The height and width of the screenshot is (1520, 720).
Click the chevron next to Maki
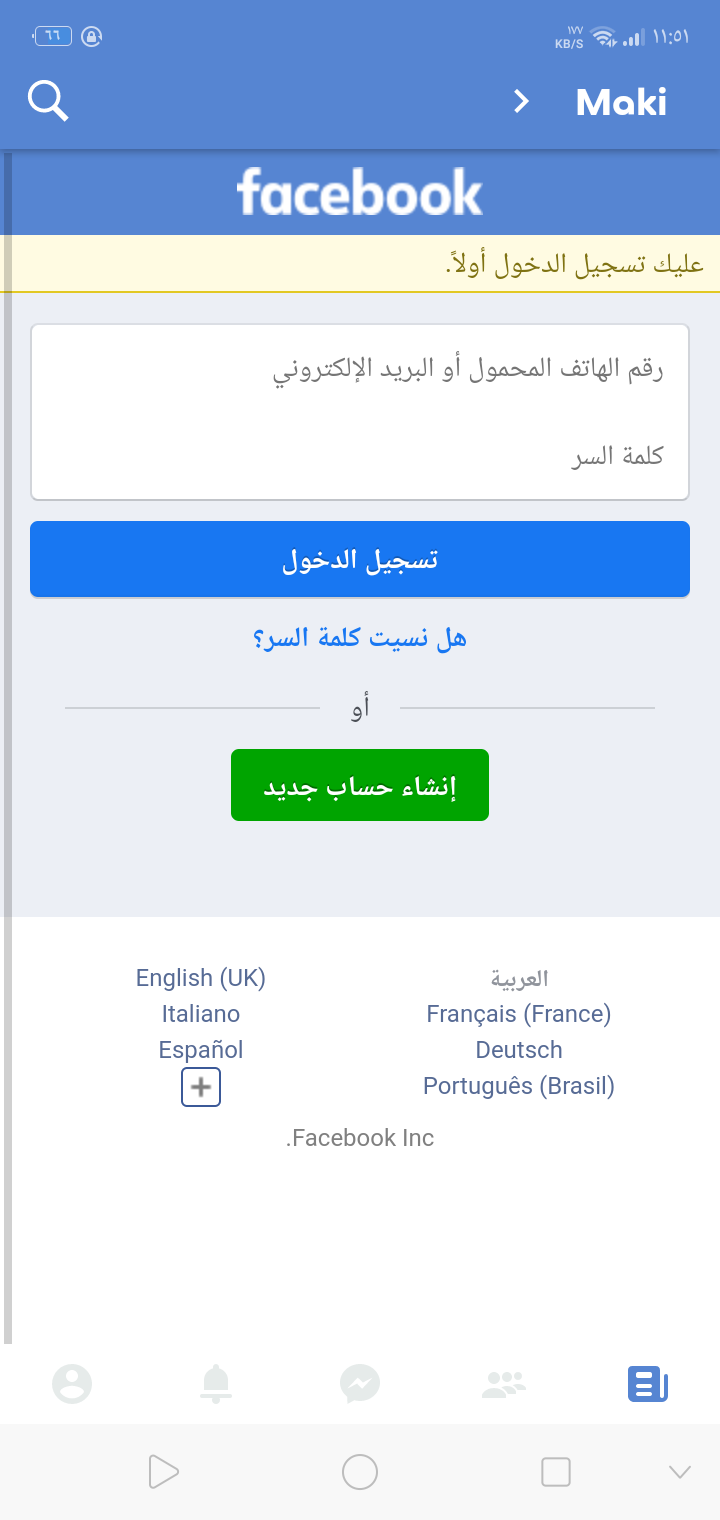pyautogui.click(x=520, y=101)
